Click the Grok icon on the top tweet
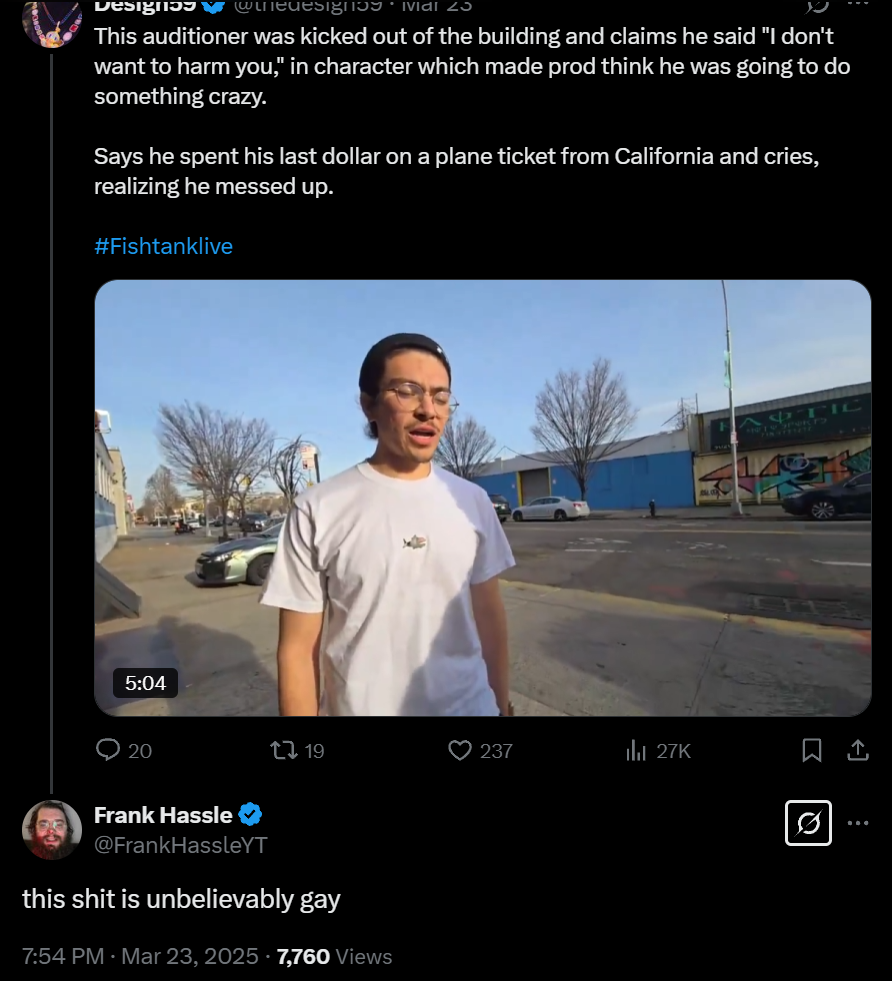Screen dimensions: 892x981 (x=818, y=6)
